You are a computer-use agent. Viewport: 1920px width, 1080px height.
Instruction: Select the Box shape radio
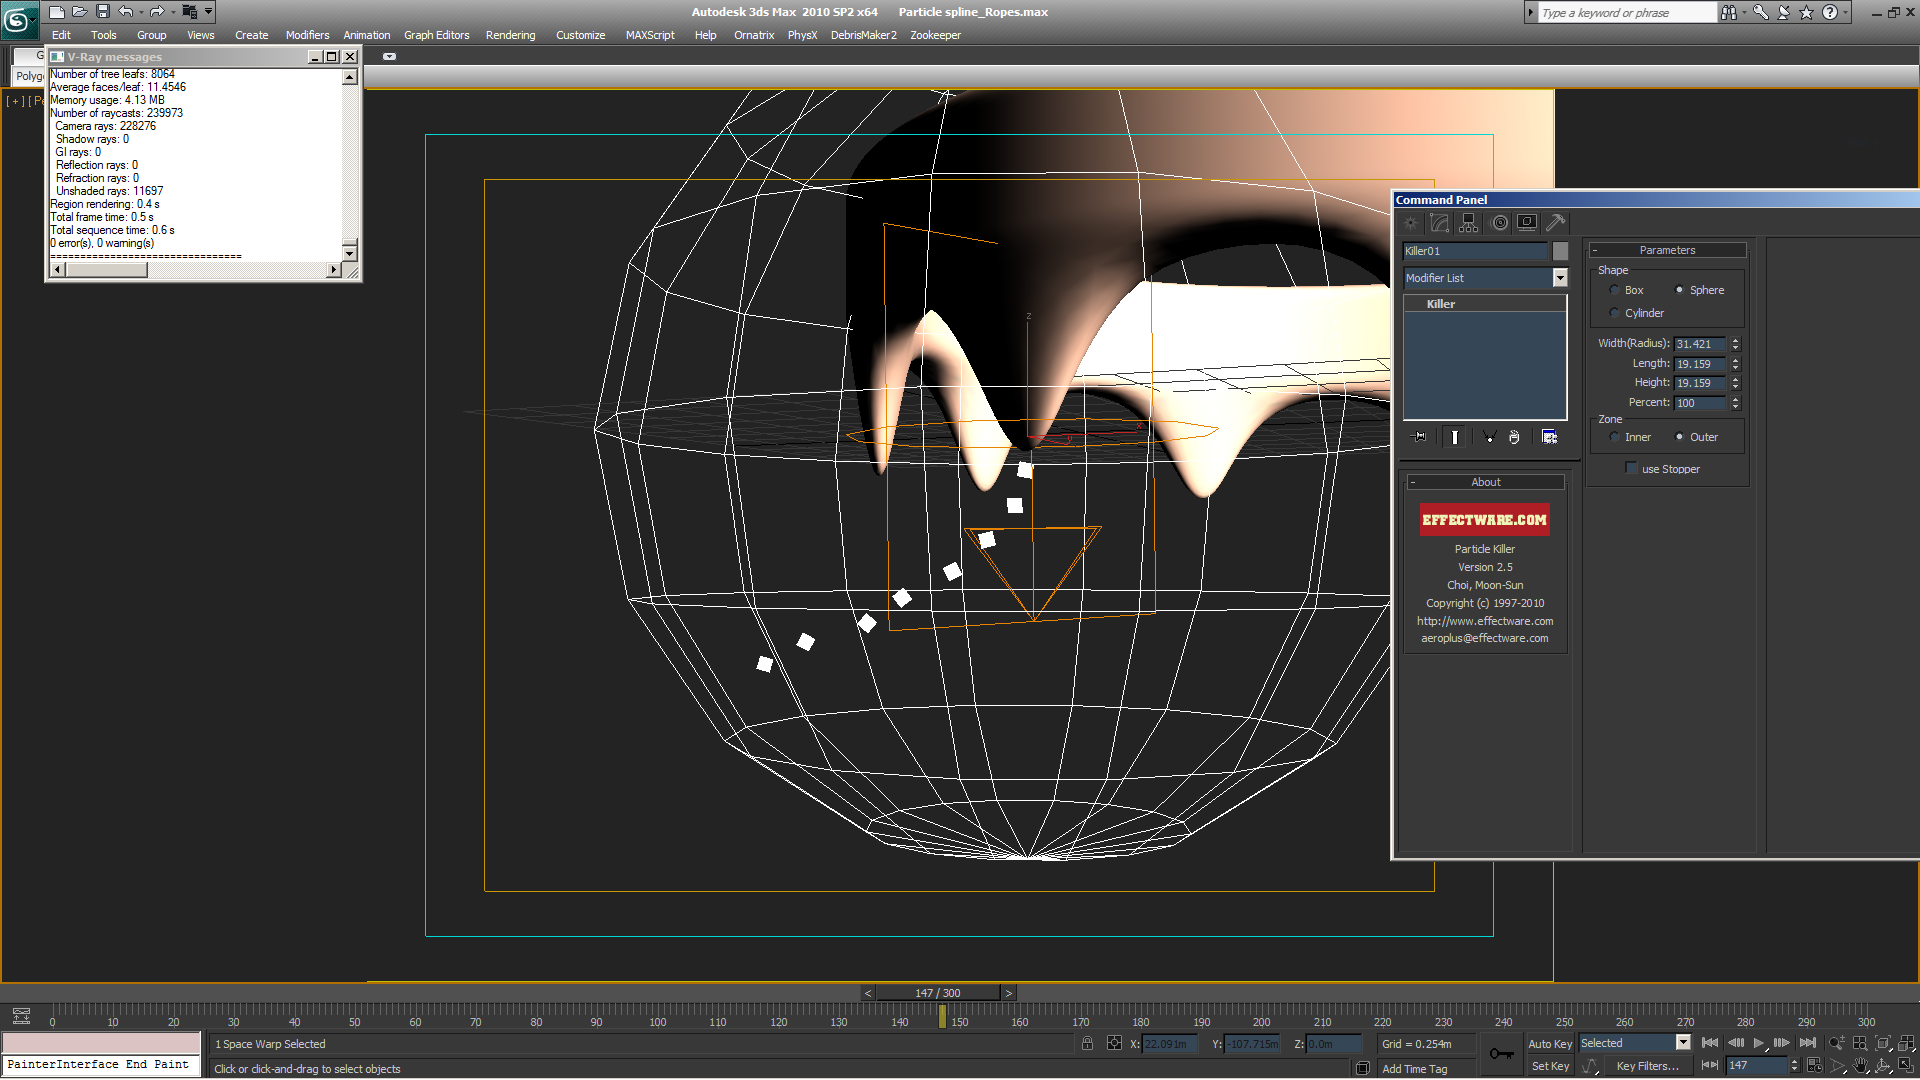(x=1614, y=290)
